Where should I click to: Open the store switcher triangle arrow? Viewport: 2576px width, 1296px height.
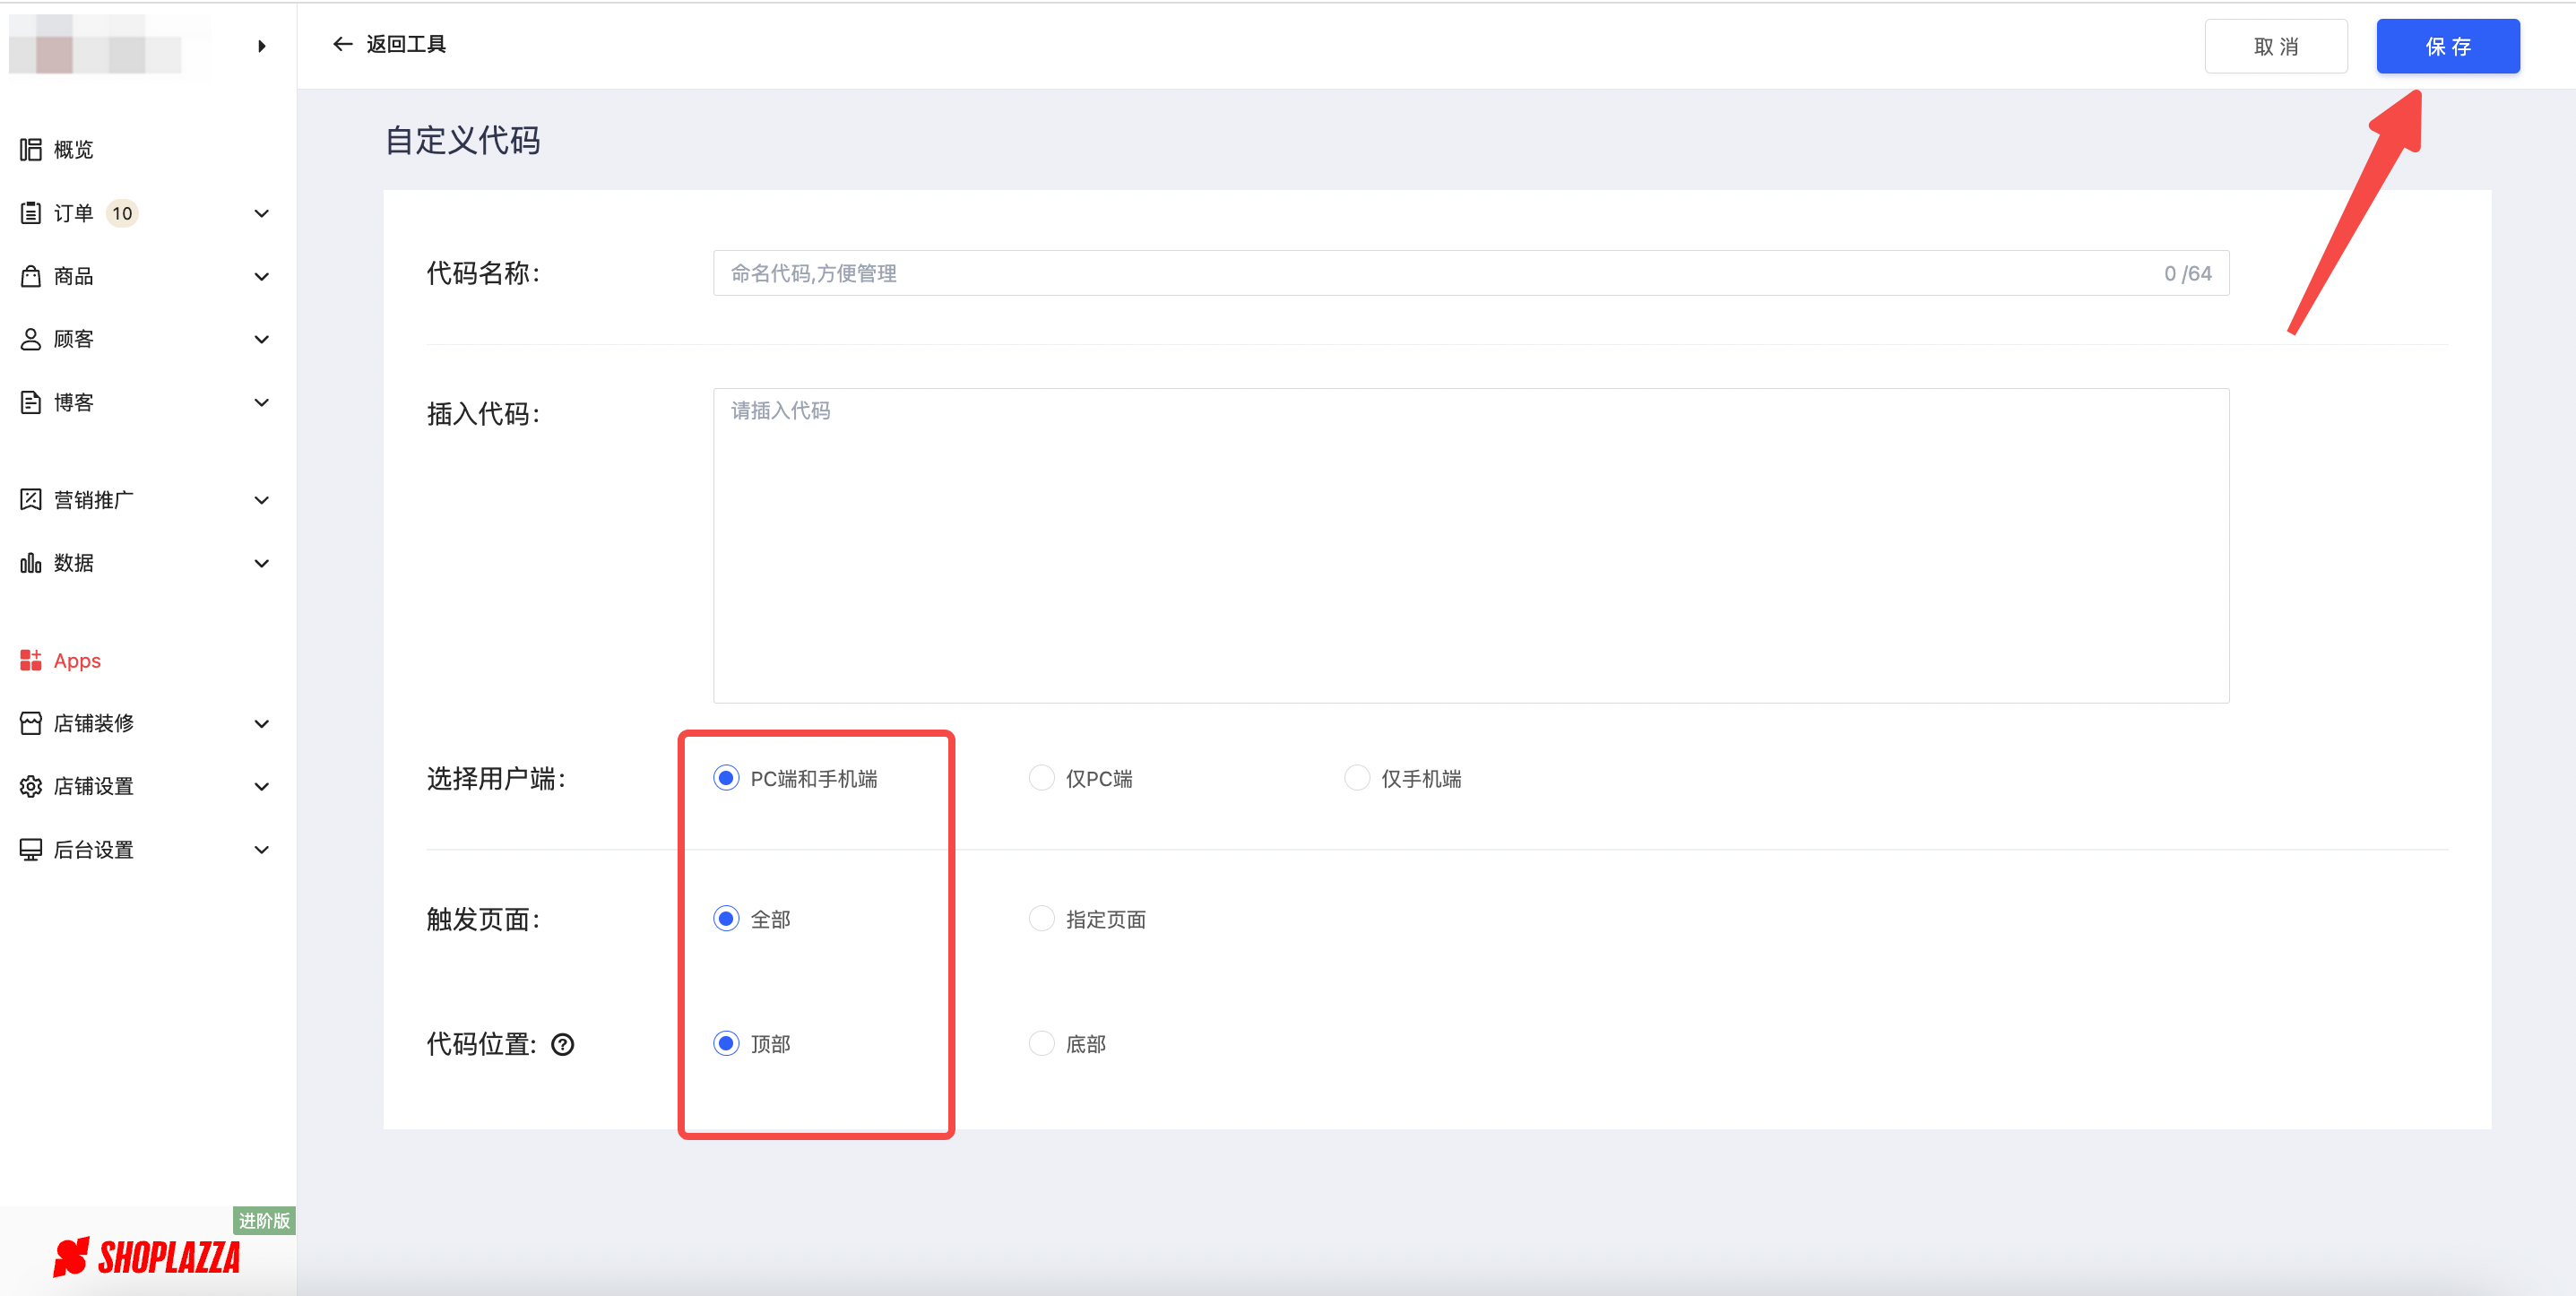pos(262,46)
